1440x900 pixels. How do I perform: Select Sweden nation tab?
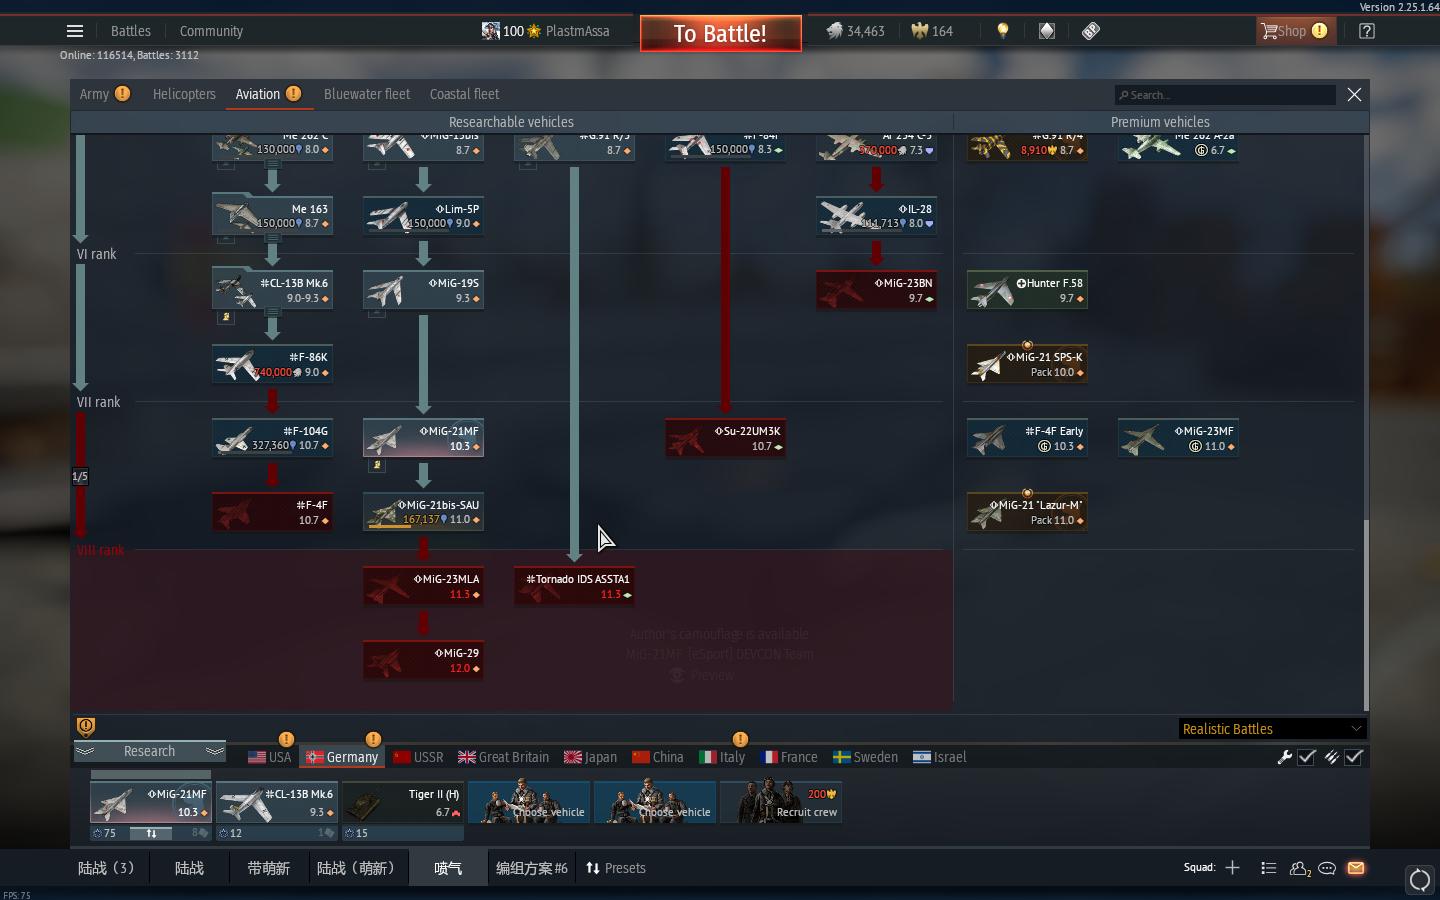[x=866, y=757]
